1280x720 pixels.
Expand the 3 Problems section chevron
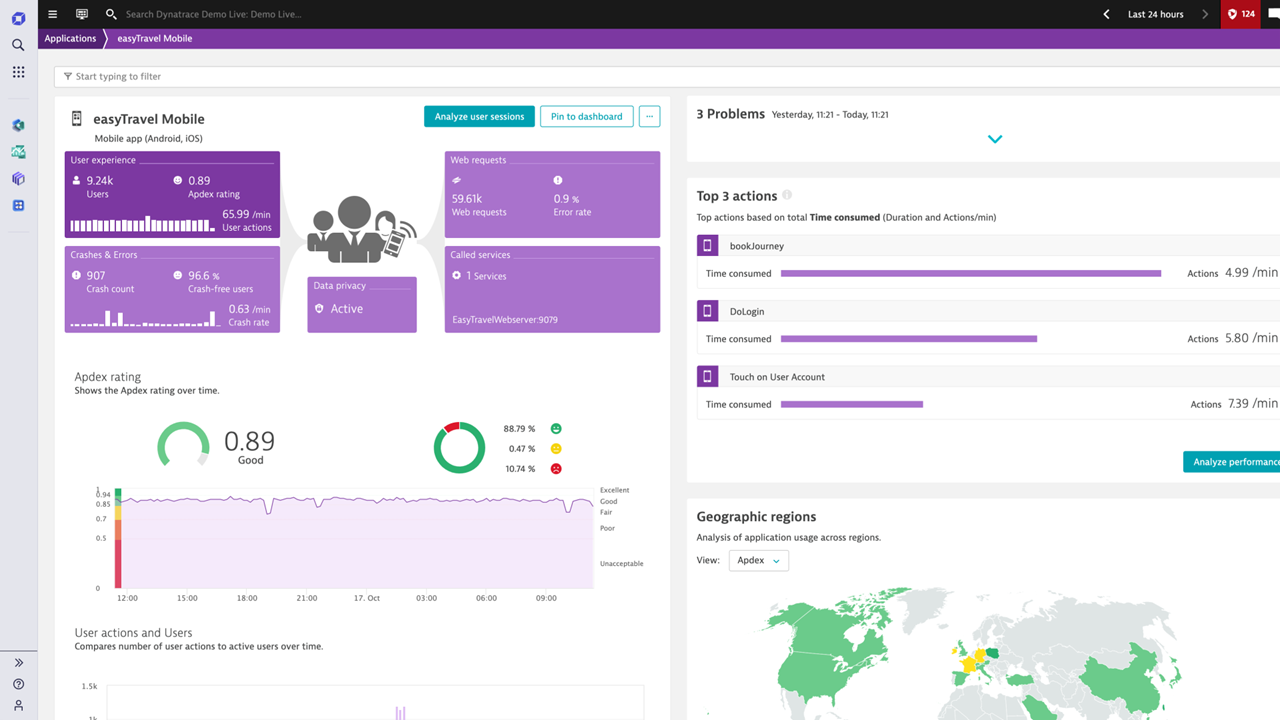(x=995, y=139)
